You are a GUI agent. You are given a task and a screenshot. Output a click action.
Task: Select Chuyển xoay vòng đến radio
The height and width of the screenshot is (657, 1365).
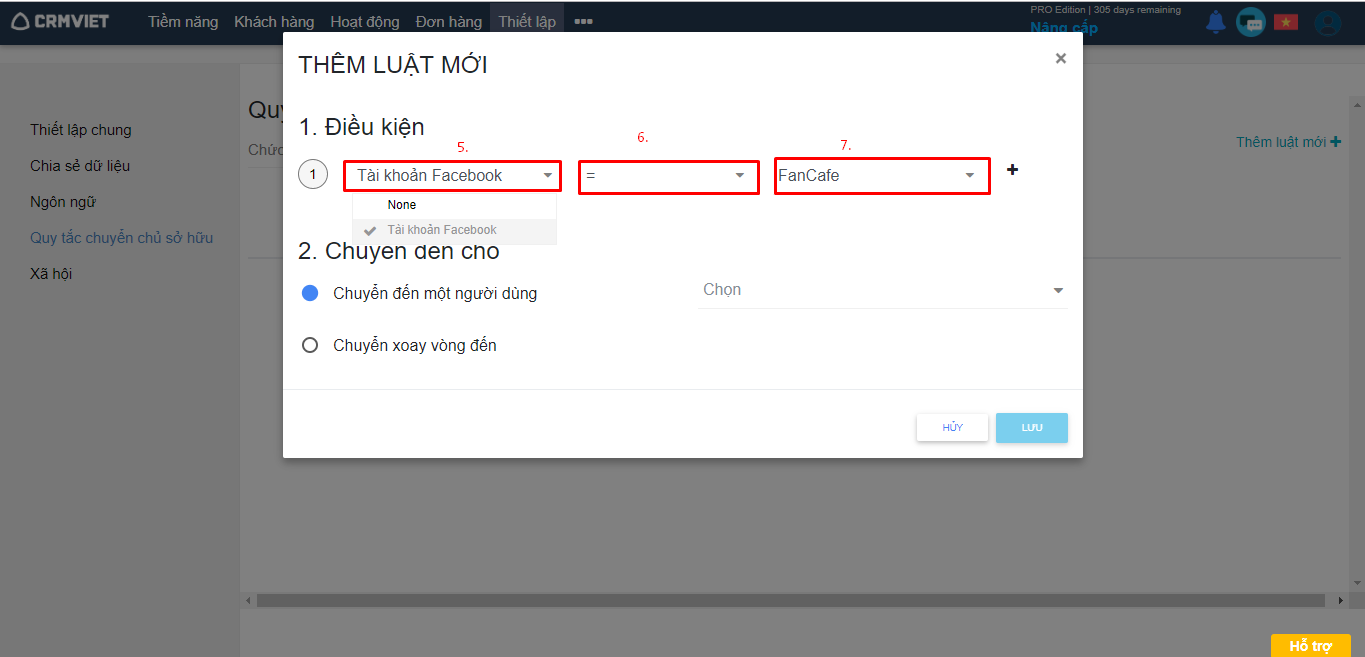pyautogui.click(x=310, y=345)
